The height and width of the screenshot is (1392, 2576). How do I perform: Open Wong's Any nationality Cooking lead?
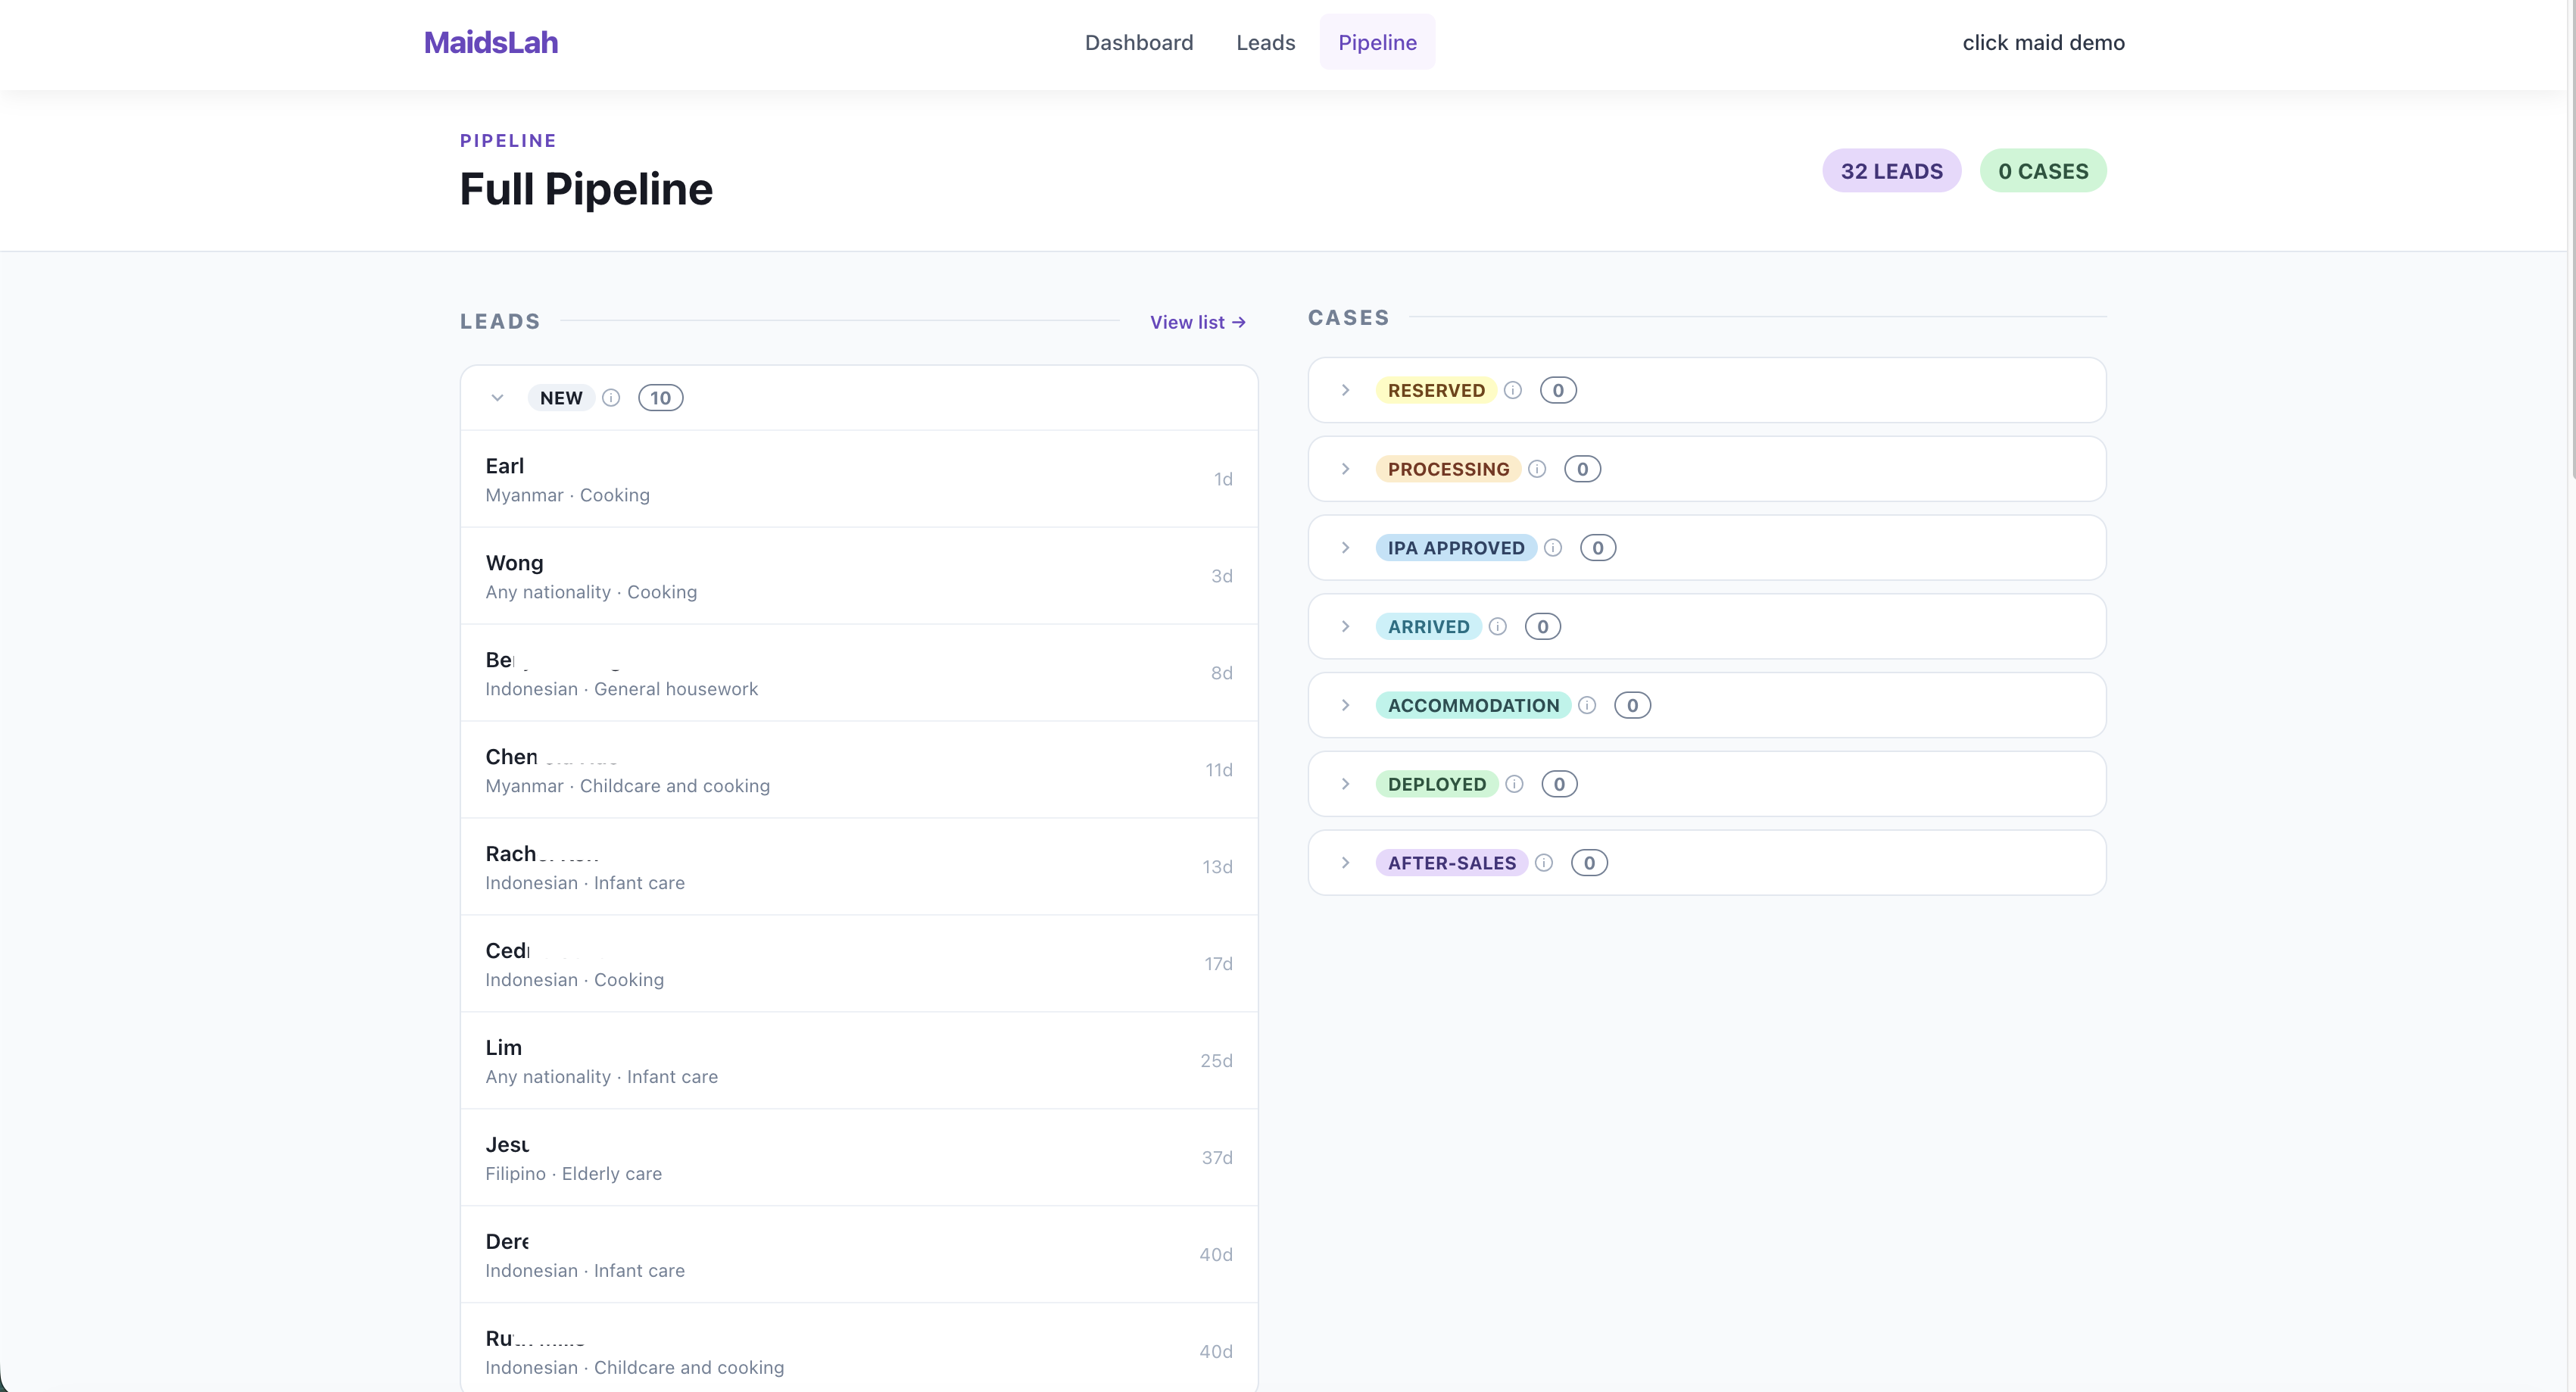tap(859, 576)
